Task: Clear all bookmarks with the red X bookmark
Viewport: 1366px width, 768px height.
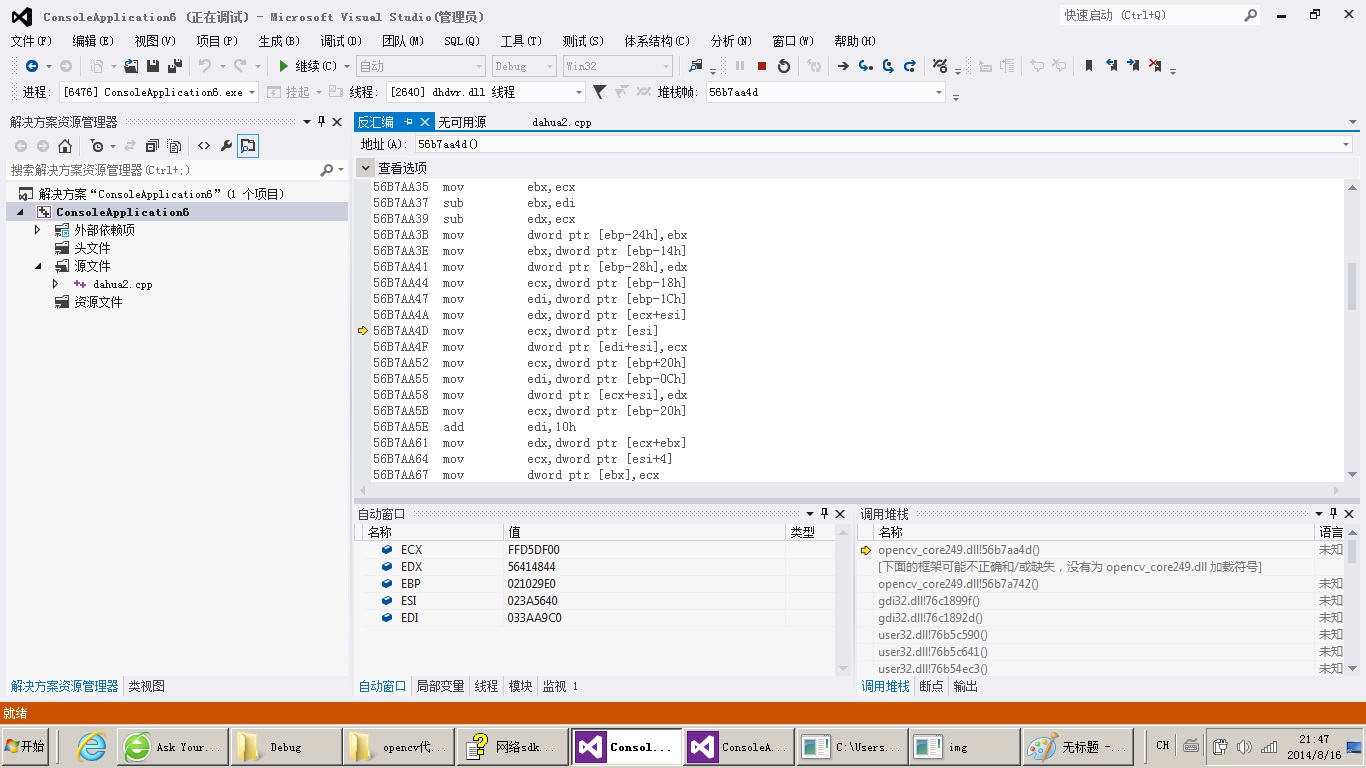Action: coord(1155,66)
